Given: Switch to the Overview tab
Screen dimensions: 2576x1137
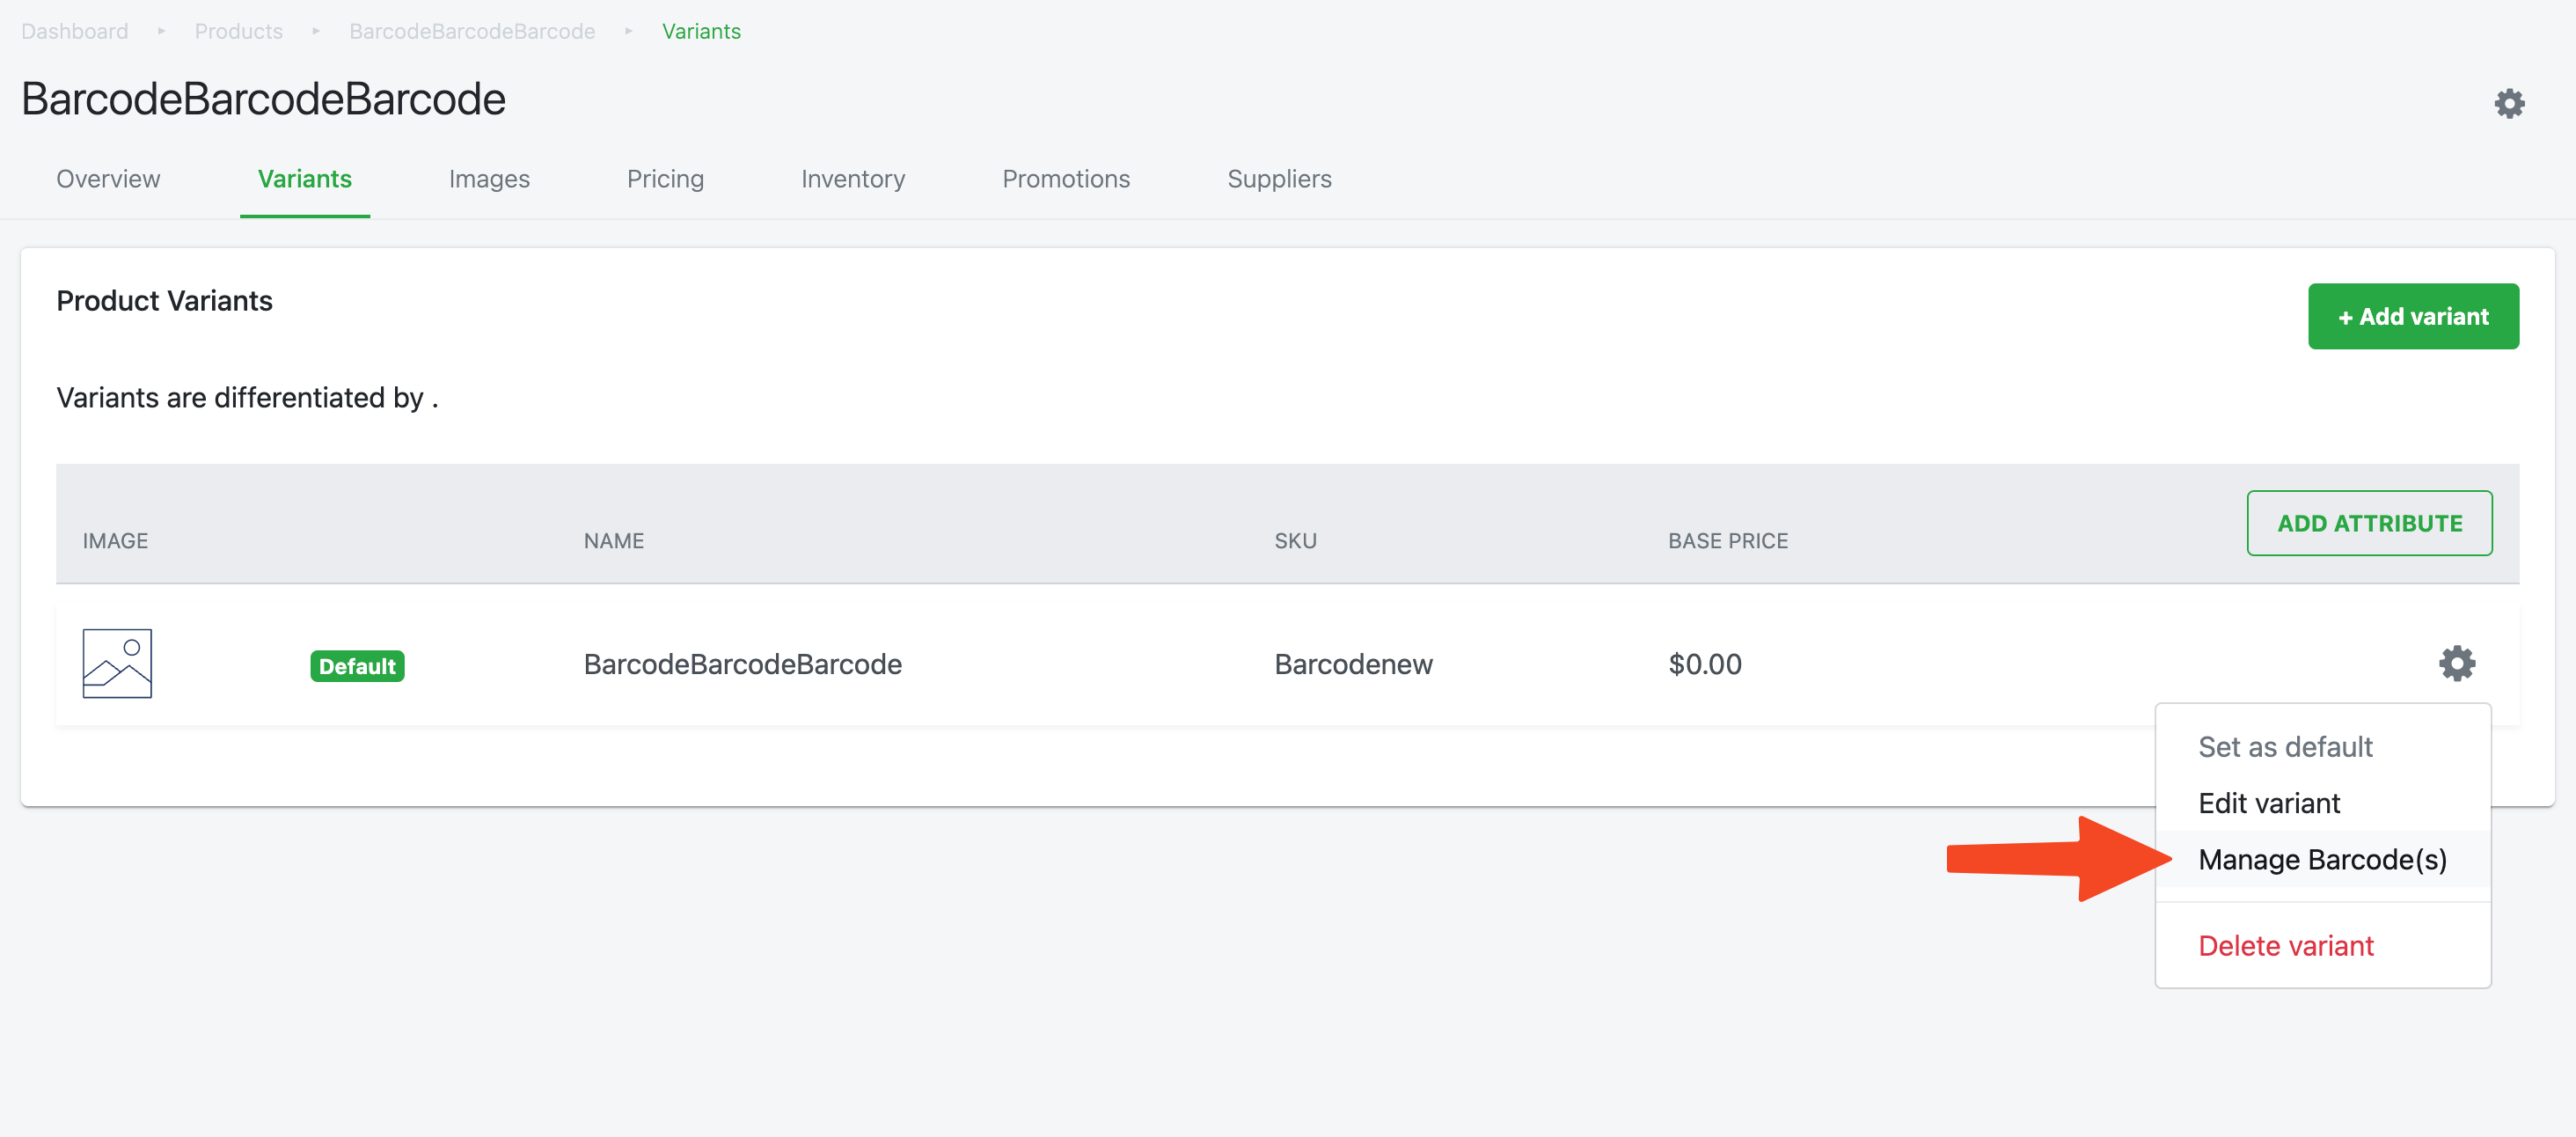Looking at the screenshot, I should pos(108,179).
